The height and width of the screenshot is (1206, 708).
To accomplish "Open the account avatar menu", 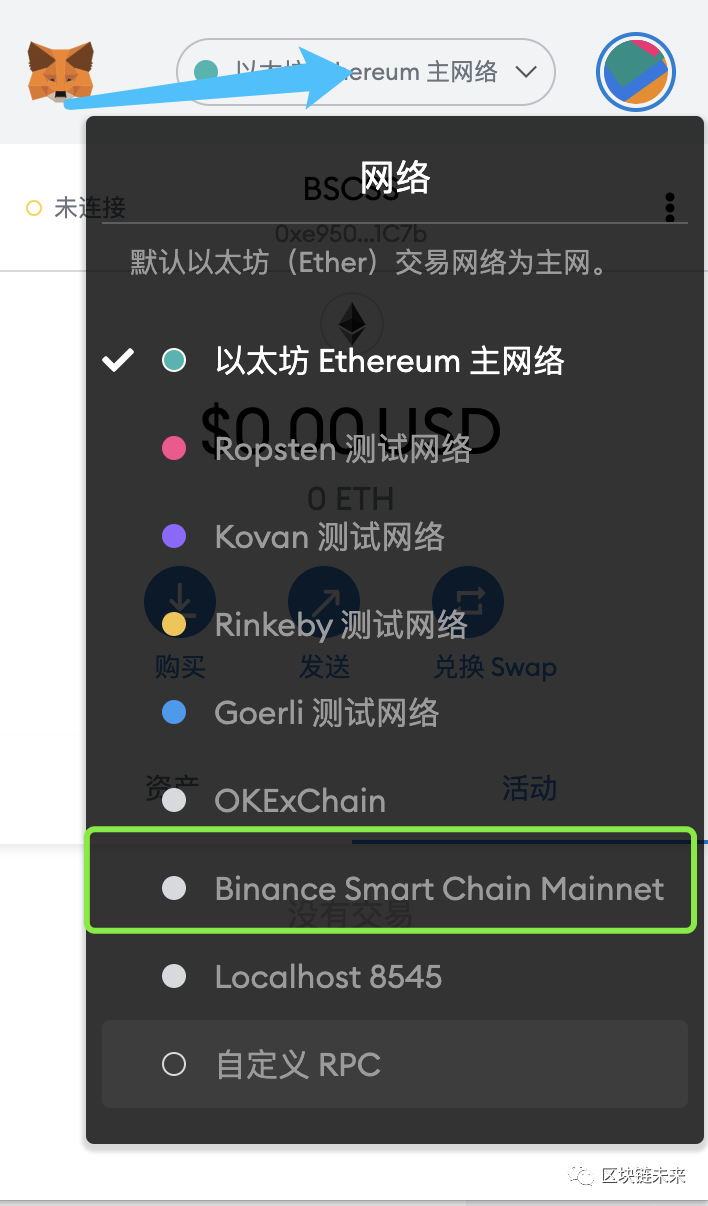I will pos(636,72).
